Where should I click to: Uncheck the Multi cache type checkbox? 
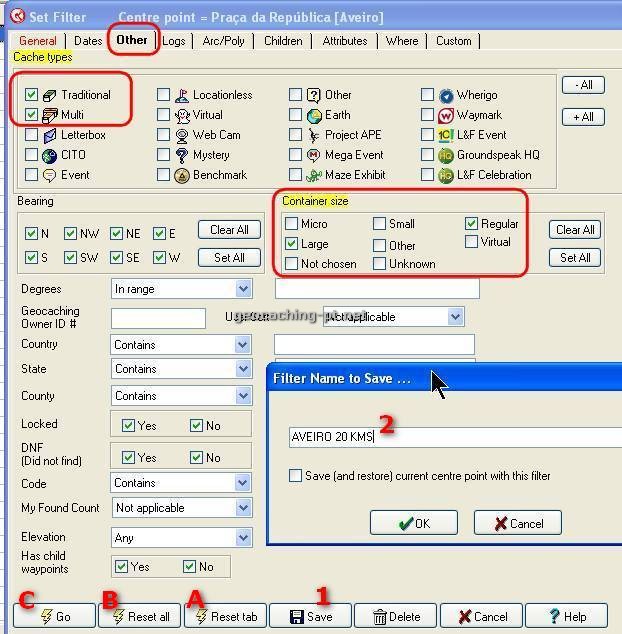coord(32,115)
